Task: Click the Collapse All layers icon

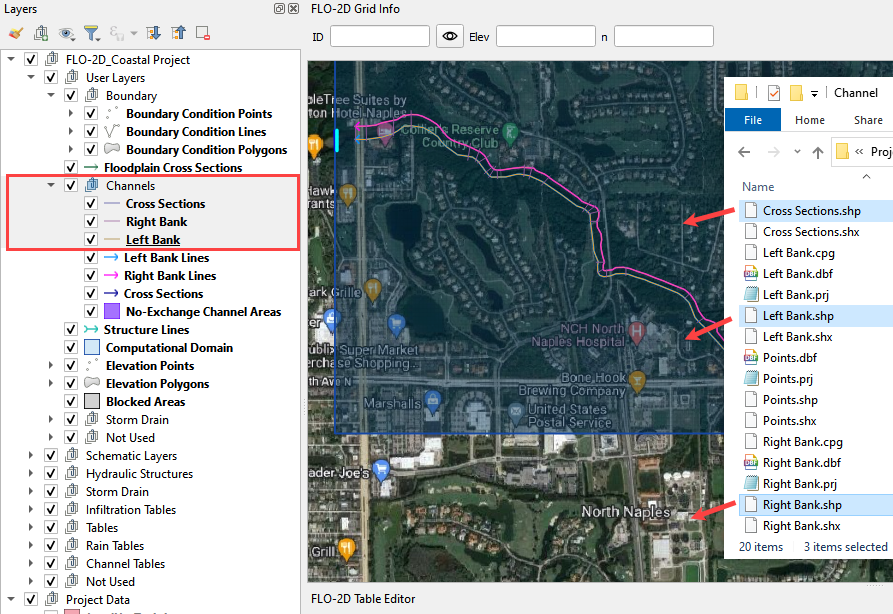Action: [178, 33]
